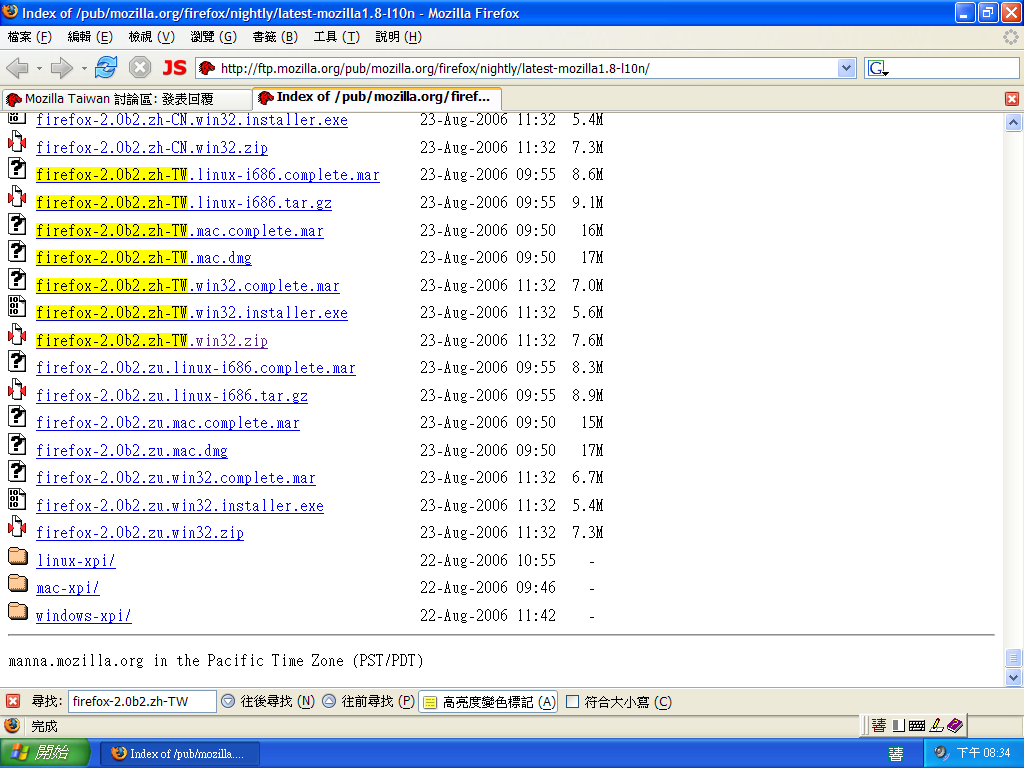The width and height of the screenshot is (1024, 768).
Task: Open the 書籤 (B) menu
Action: 275,37
